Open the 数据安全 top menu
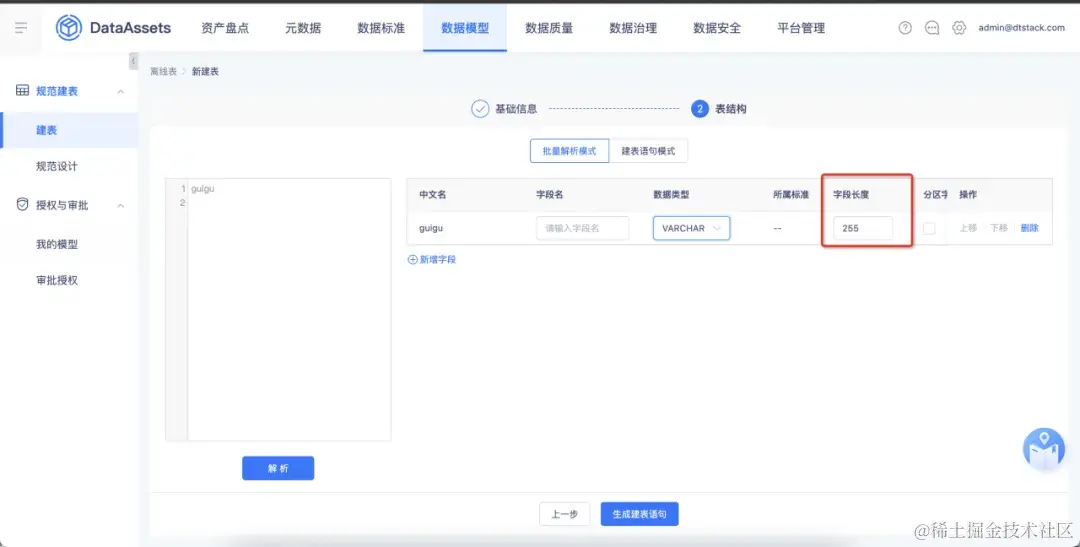 [717, 28]
